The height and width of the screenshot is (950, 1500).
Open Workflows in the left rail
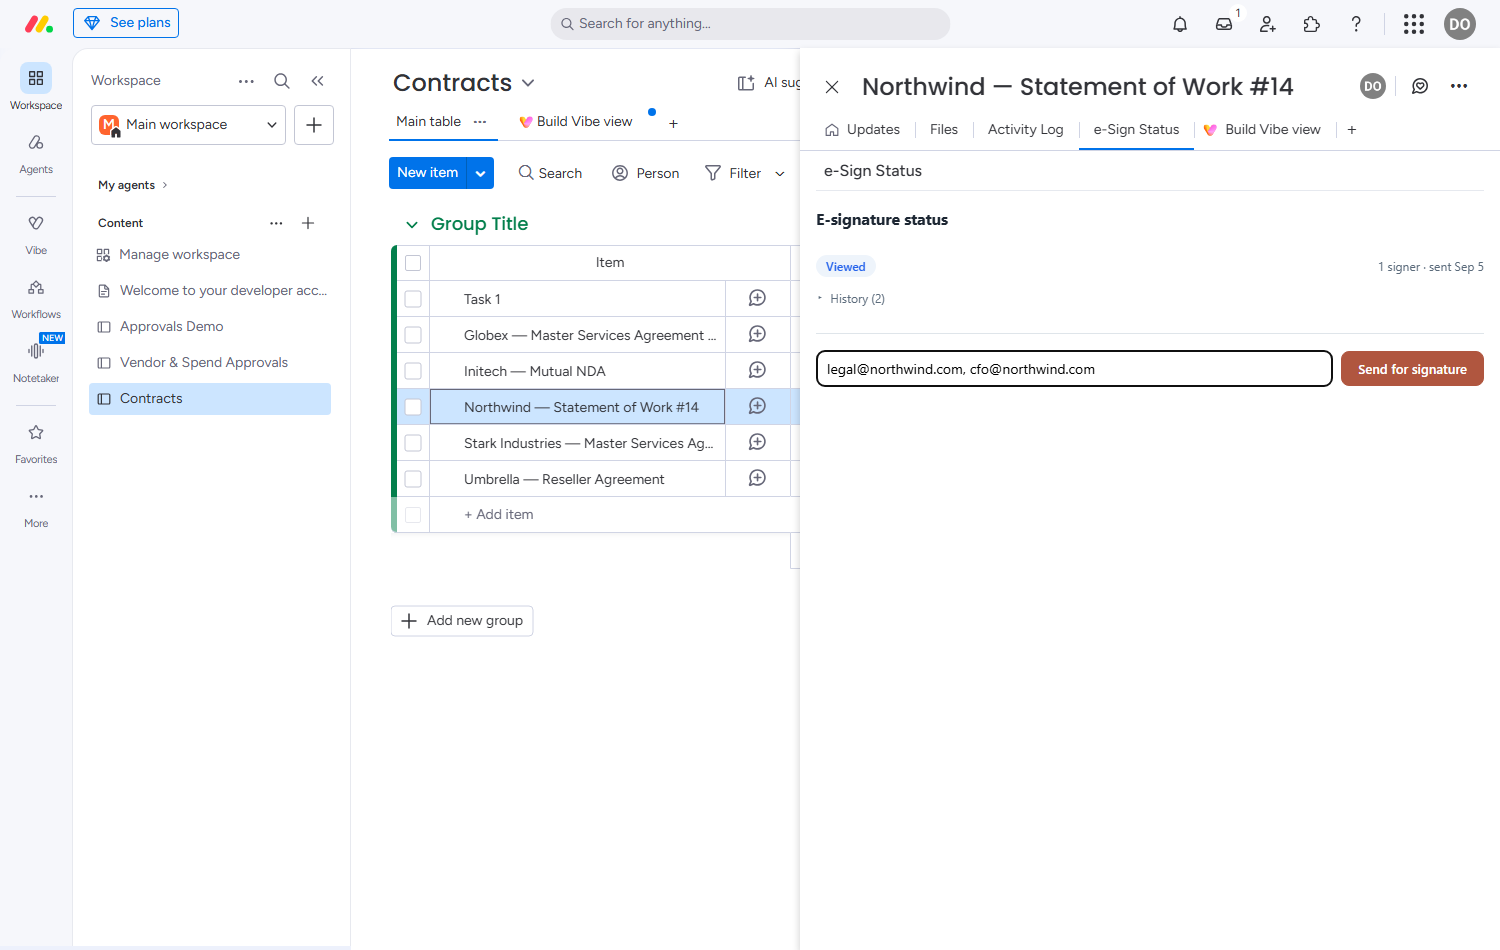[36, 299]
